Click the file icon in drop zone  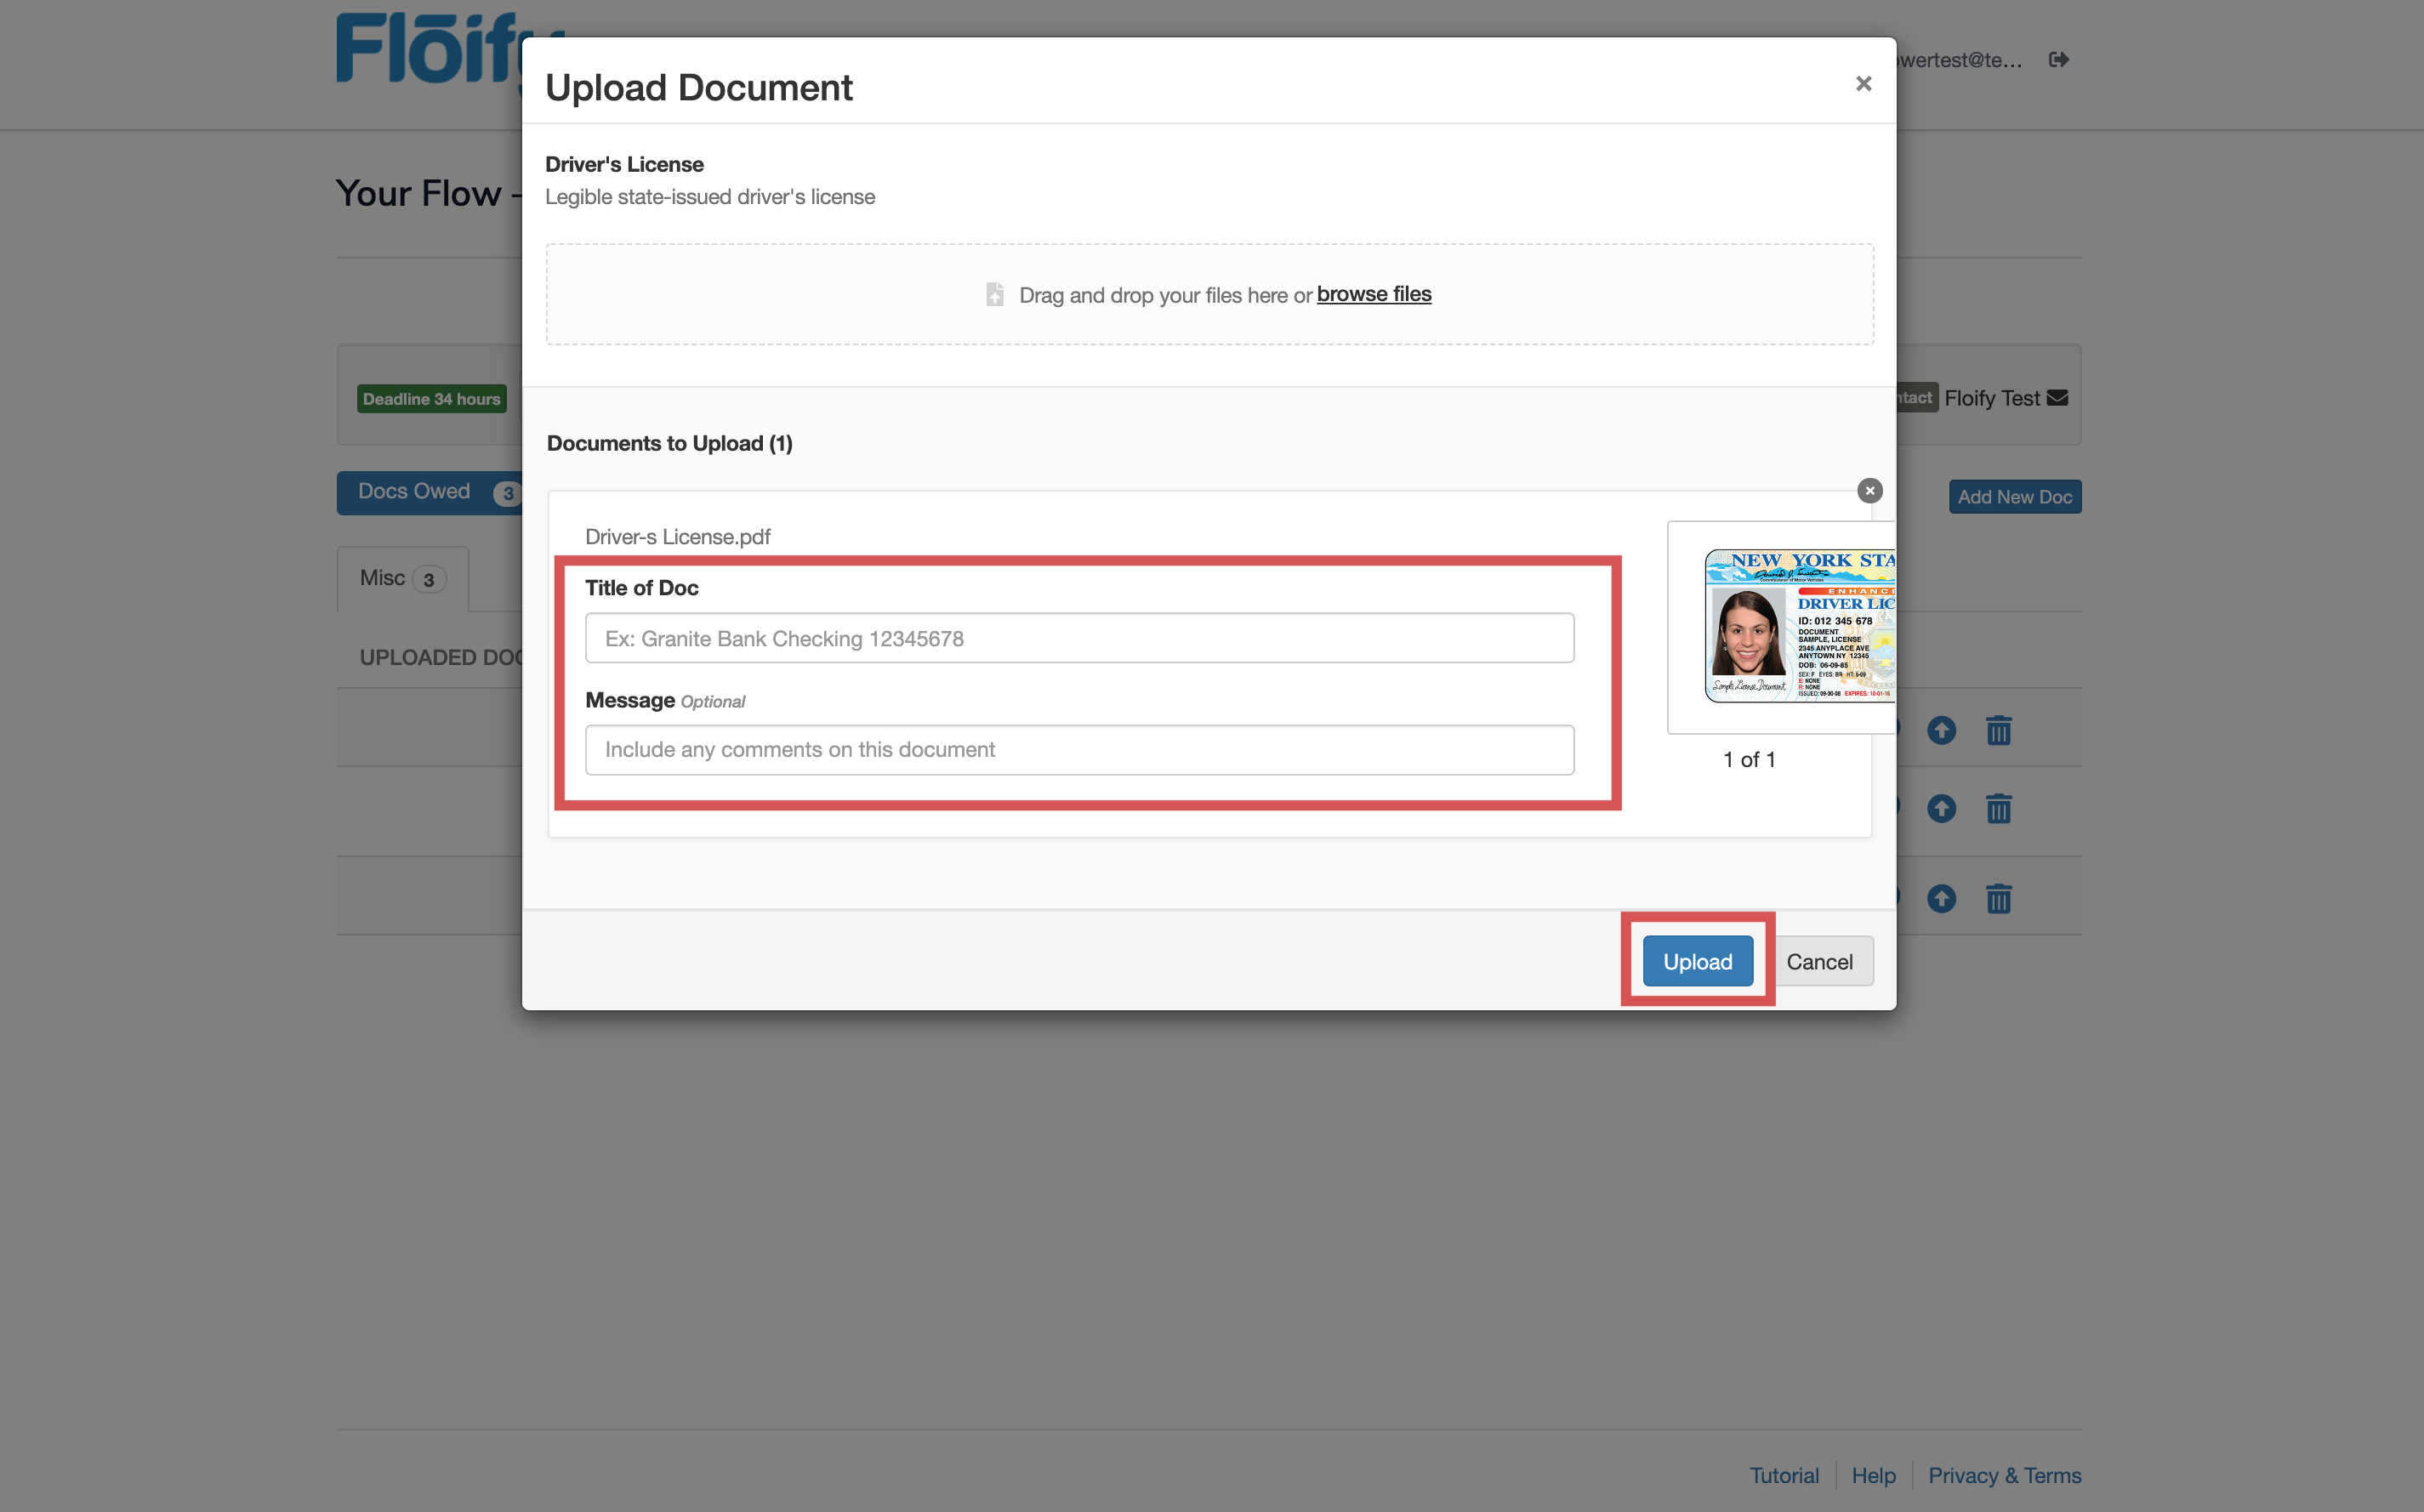pyautogui.click(x=994, y=295)
